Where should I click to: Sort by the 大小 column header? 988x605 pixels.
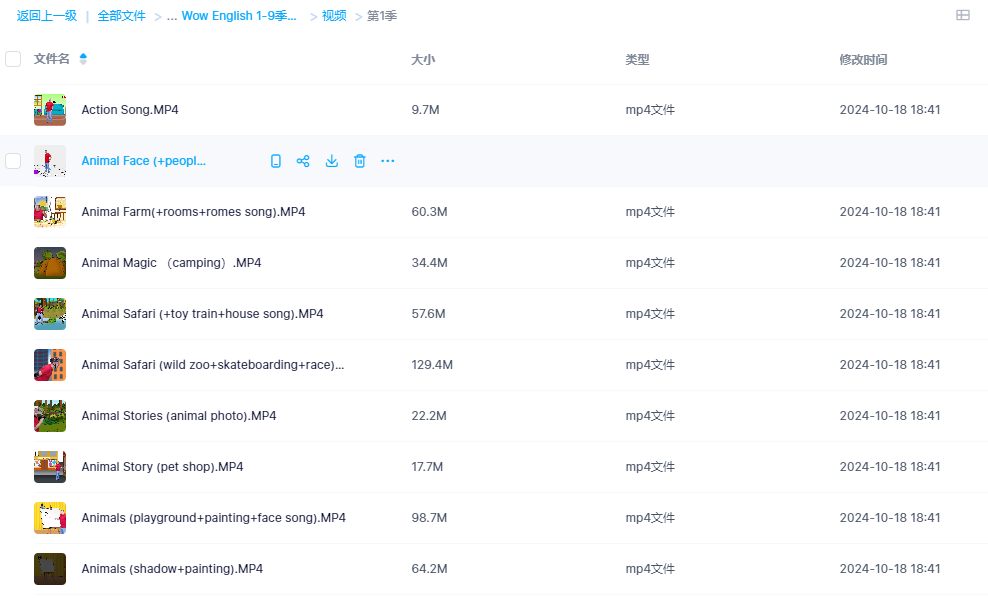pyautogui.click(x=423, y=59)
